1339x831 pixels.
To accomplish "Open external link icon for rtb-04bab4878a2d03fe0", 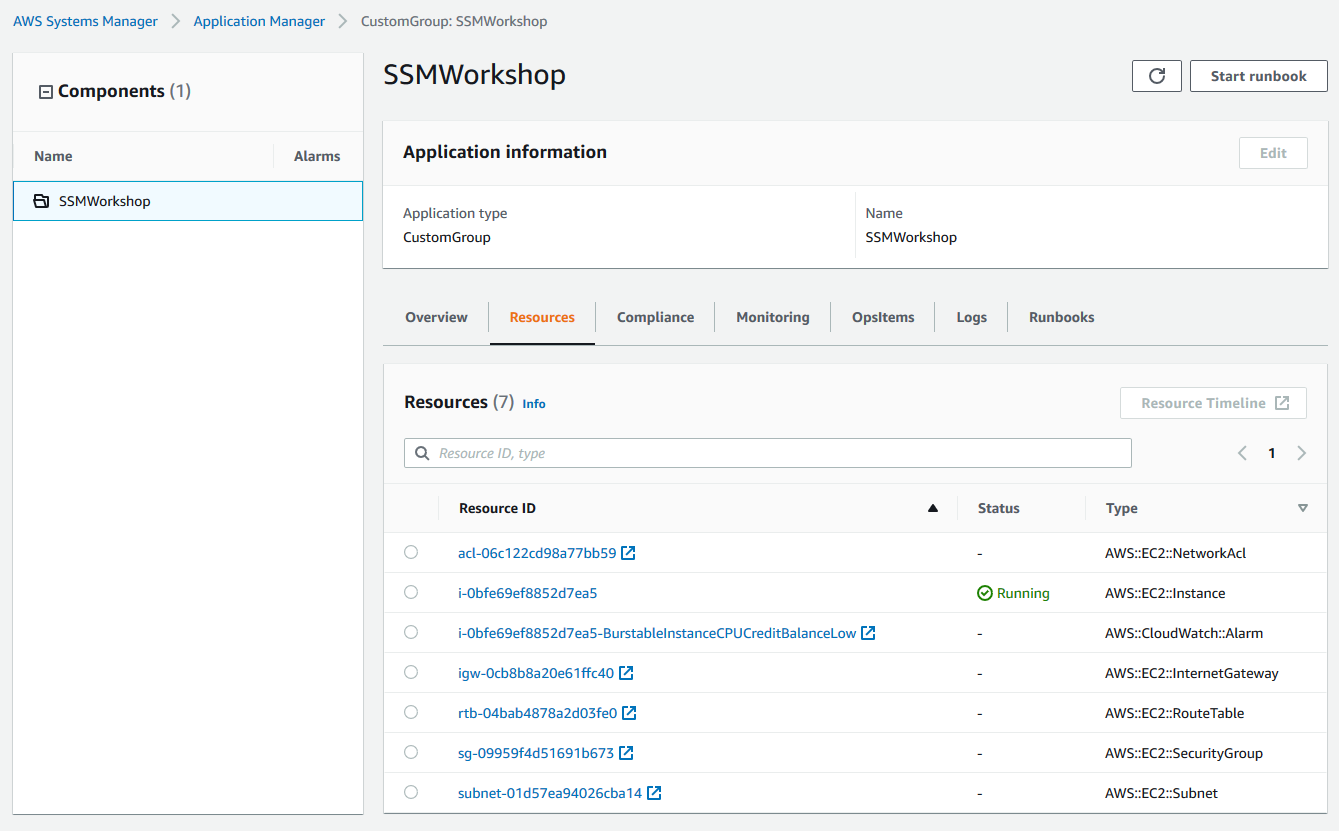I will [x=629, y=713].
